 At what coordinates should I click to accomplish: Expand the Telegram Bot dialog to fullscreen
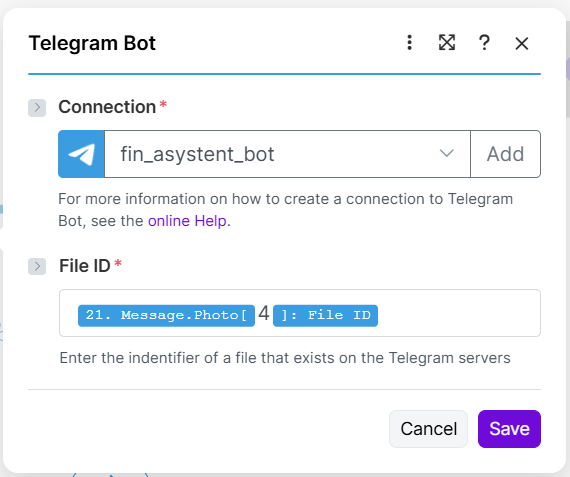point(447,43)
